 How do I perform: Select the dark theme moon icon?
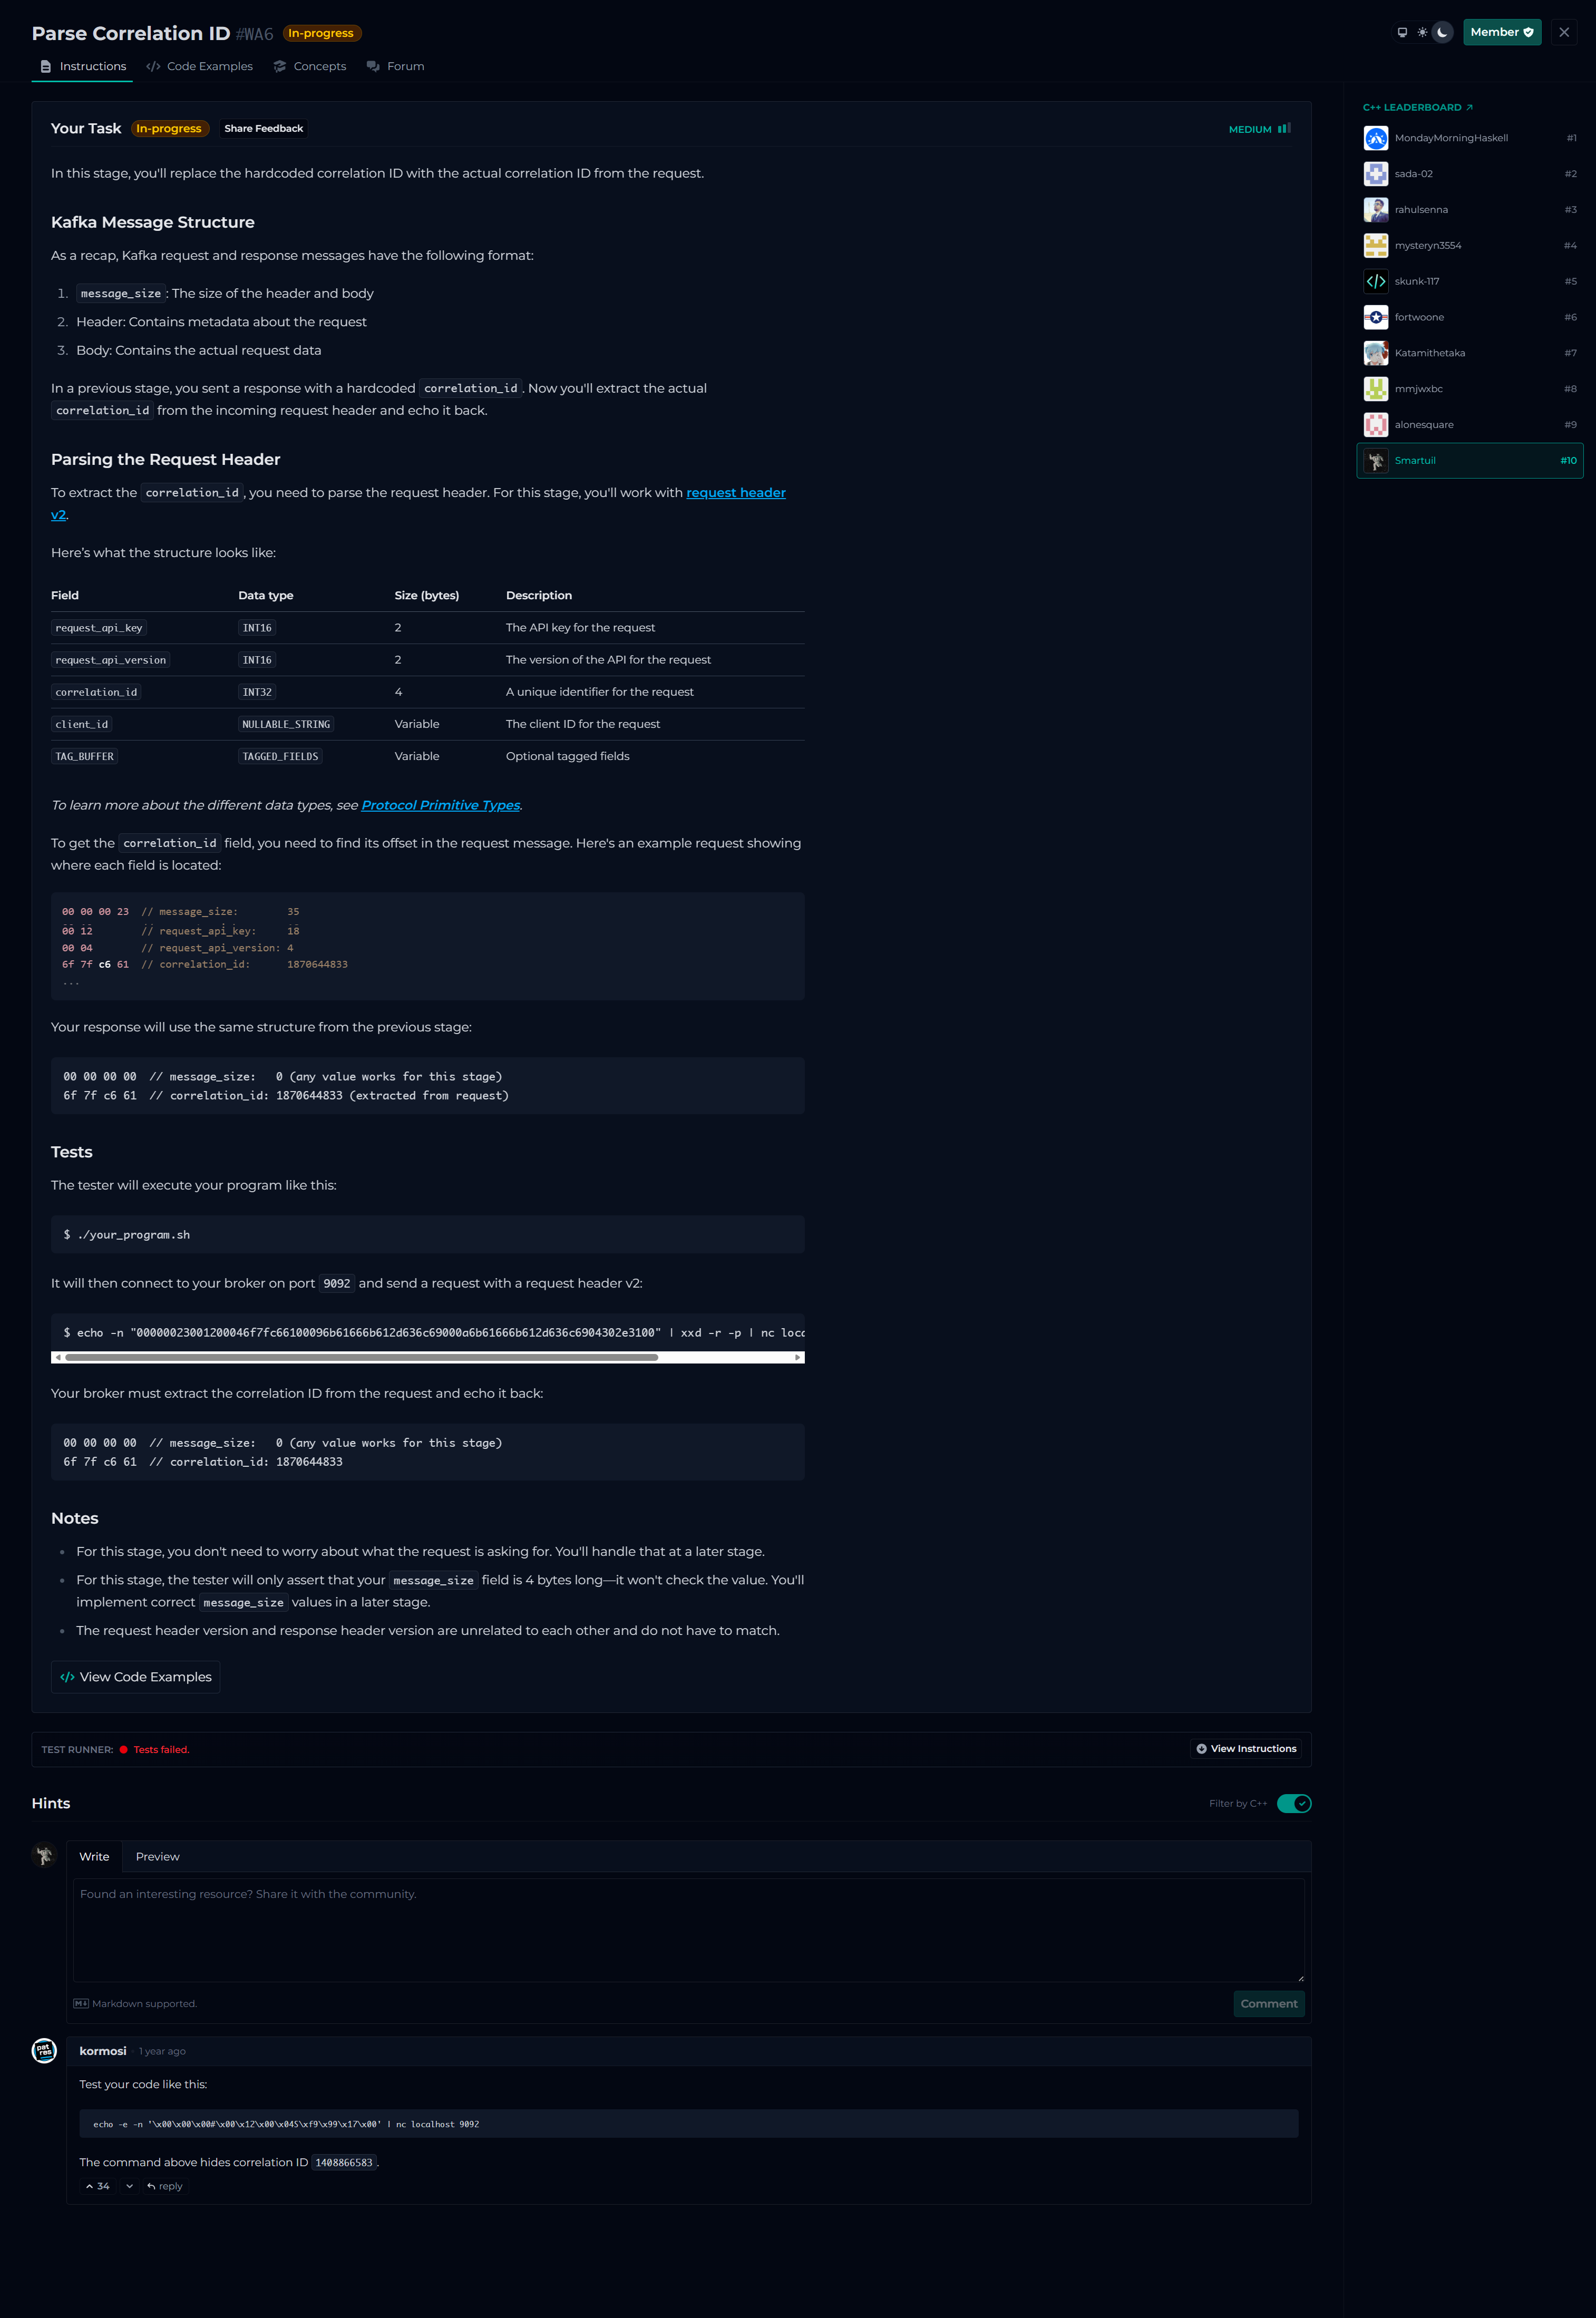pyautogui.click(x=1442, y=32)
